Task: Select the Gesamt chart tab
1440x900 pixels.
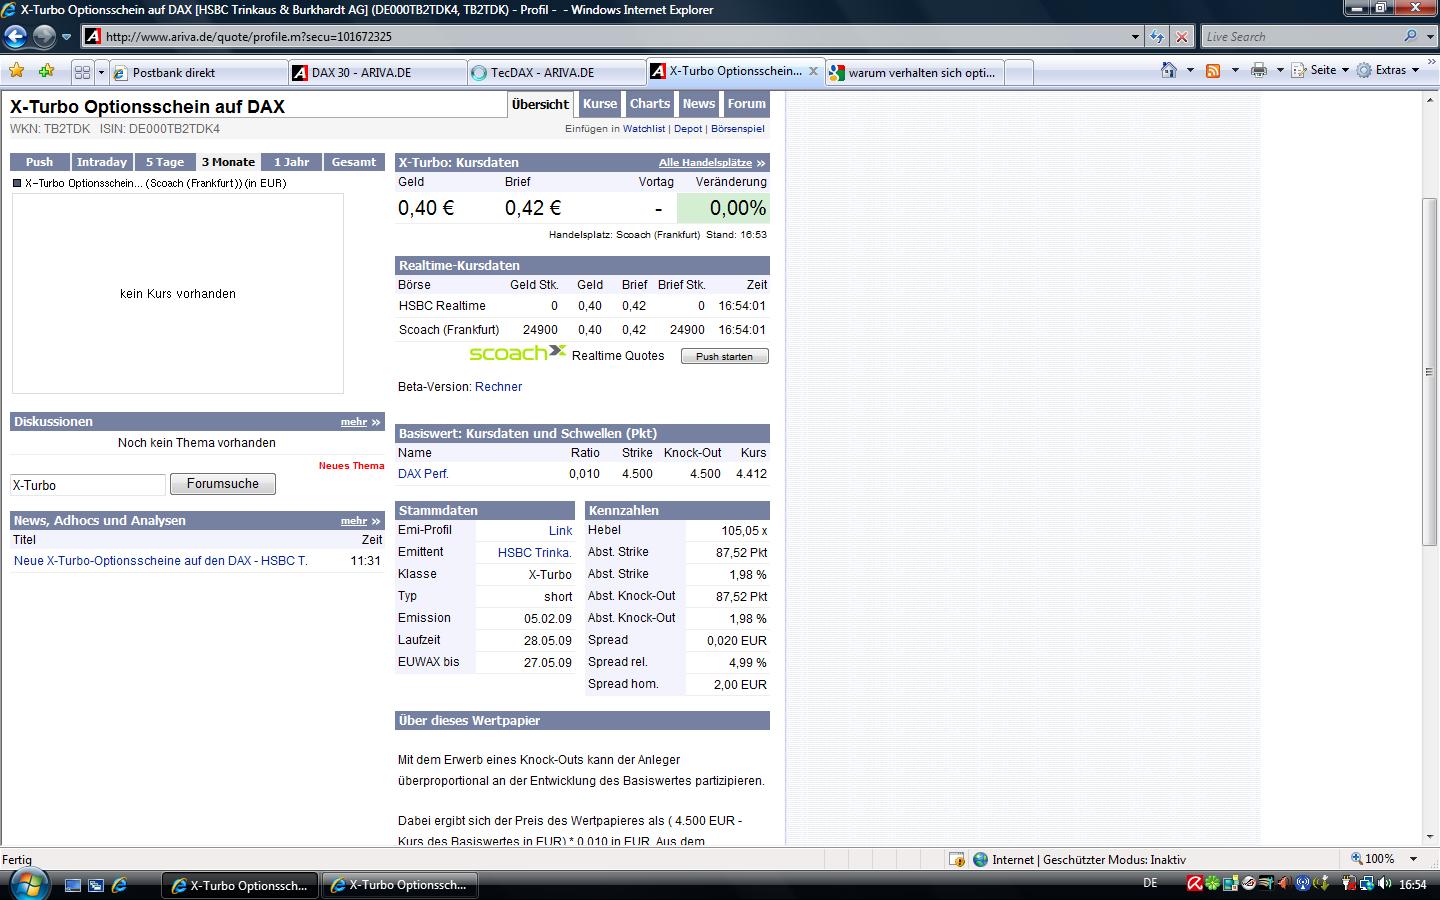Action: click(354, 162)
